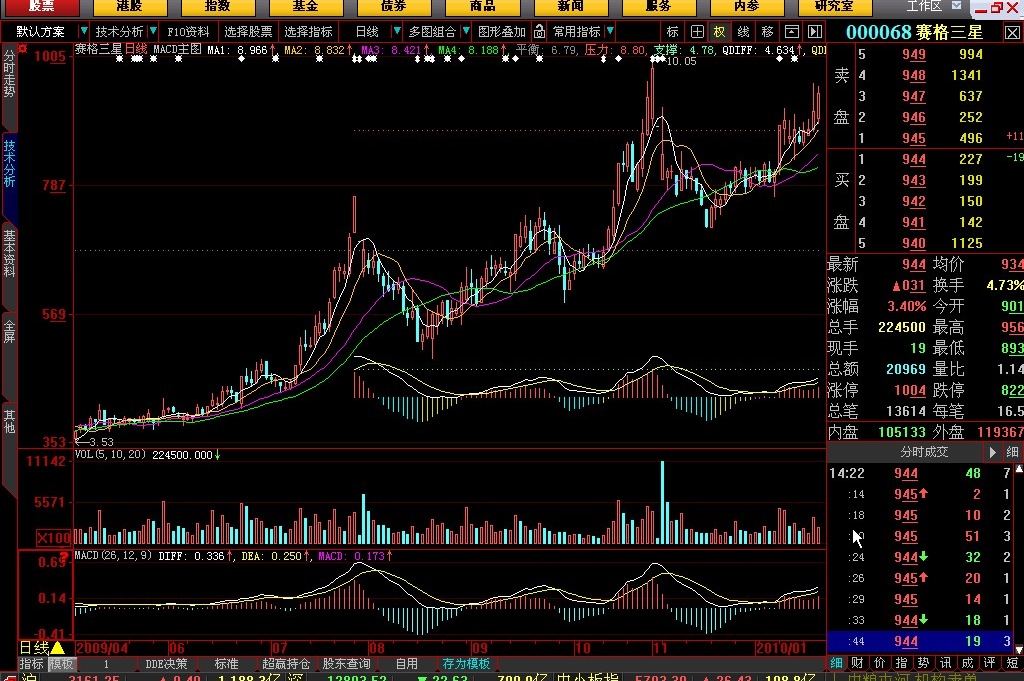Expand the 常用指标 dropdown arrow

click(610, 31)
